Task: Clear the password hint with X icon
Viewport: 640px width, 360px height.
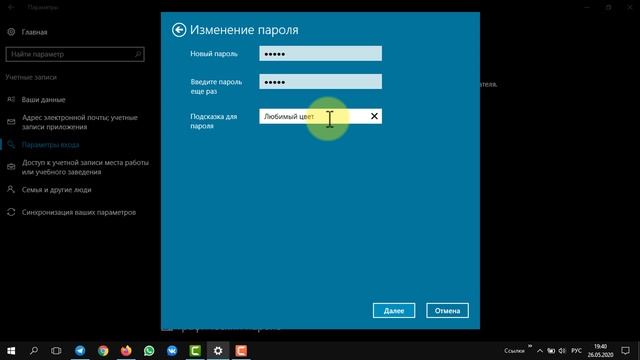Action: (x=374, y=116)
